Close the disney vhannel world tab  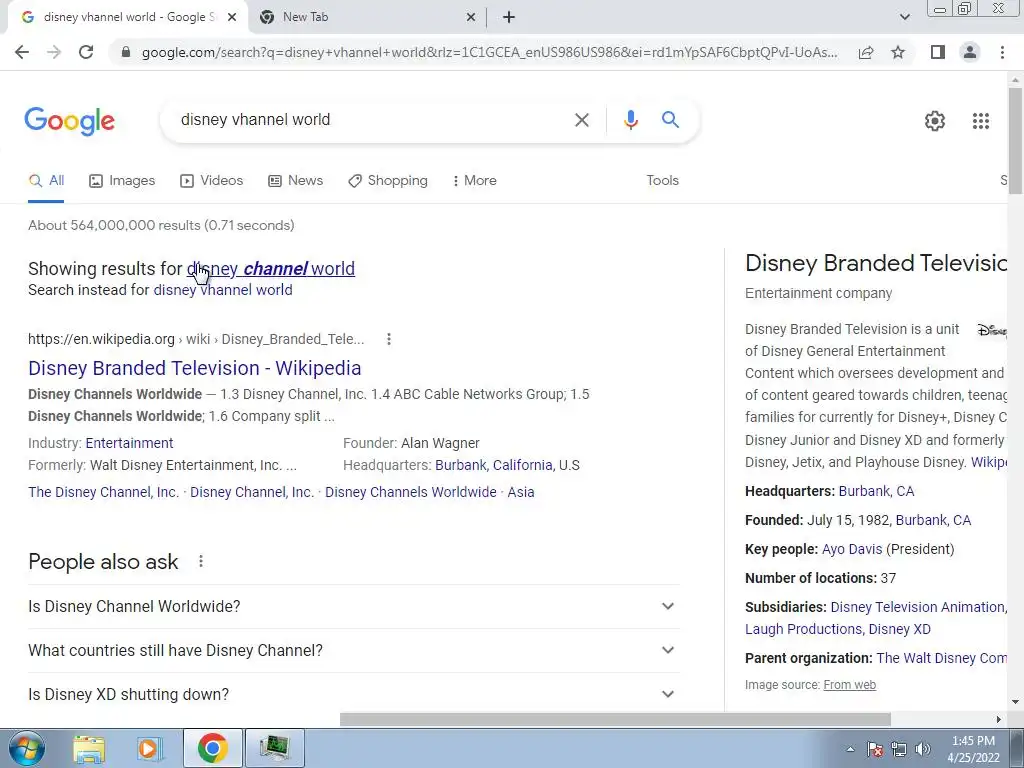point(232,18)
